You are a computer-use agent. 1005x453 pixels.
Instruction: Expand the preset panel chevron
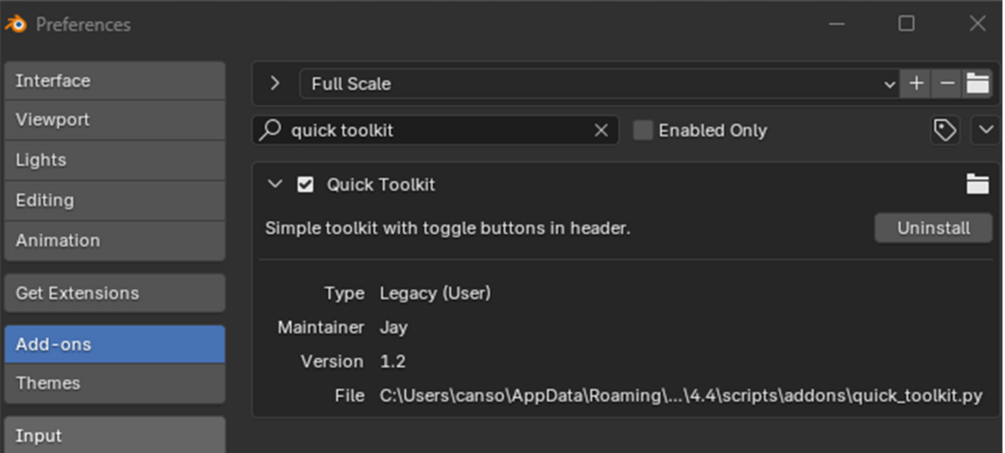[x=275, y=84]
